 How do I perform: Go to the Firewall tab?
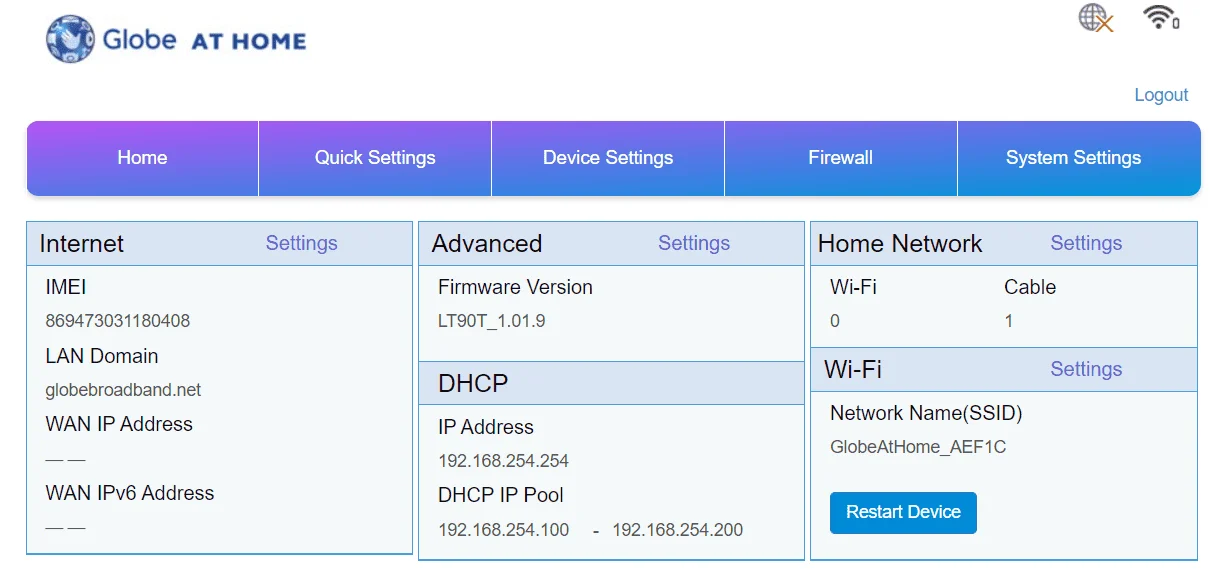point(841,158)
